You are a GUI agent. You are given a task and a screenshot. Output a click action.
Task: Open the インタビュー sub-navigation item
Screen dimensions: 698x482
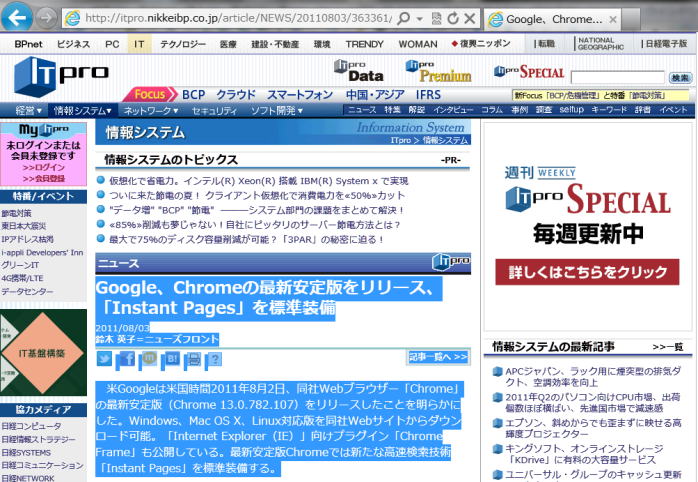453,109
